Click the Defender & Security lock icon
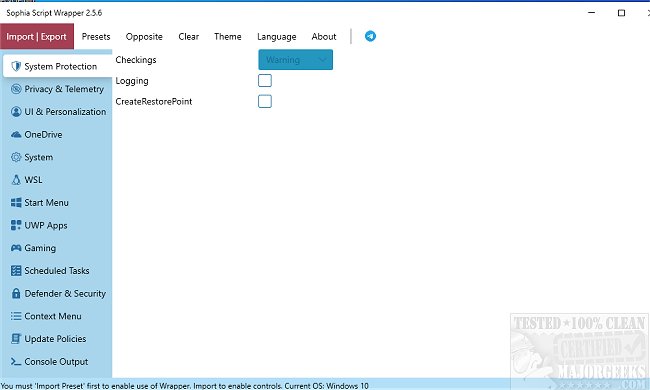650x390 pixels. click(x=16, y=293)
